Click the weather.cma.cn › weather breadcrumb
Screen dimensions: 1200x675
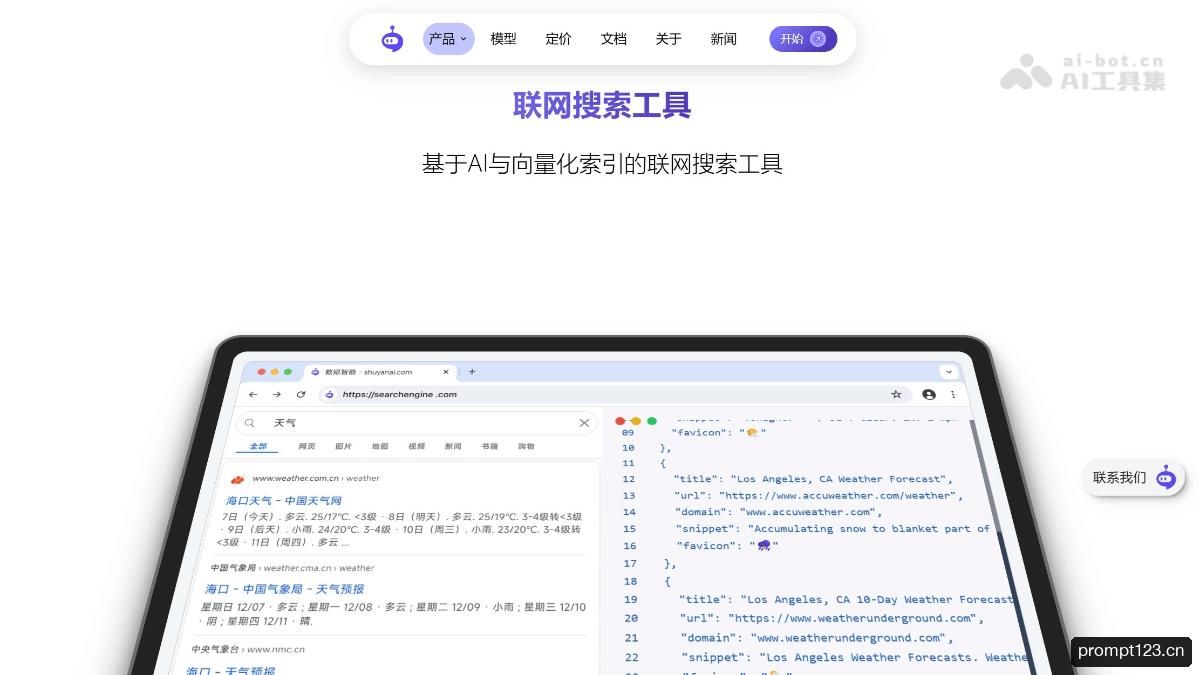tap(319, 568)
